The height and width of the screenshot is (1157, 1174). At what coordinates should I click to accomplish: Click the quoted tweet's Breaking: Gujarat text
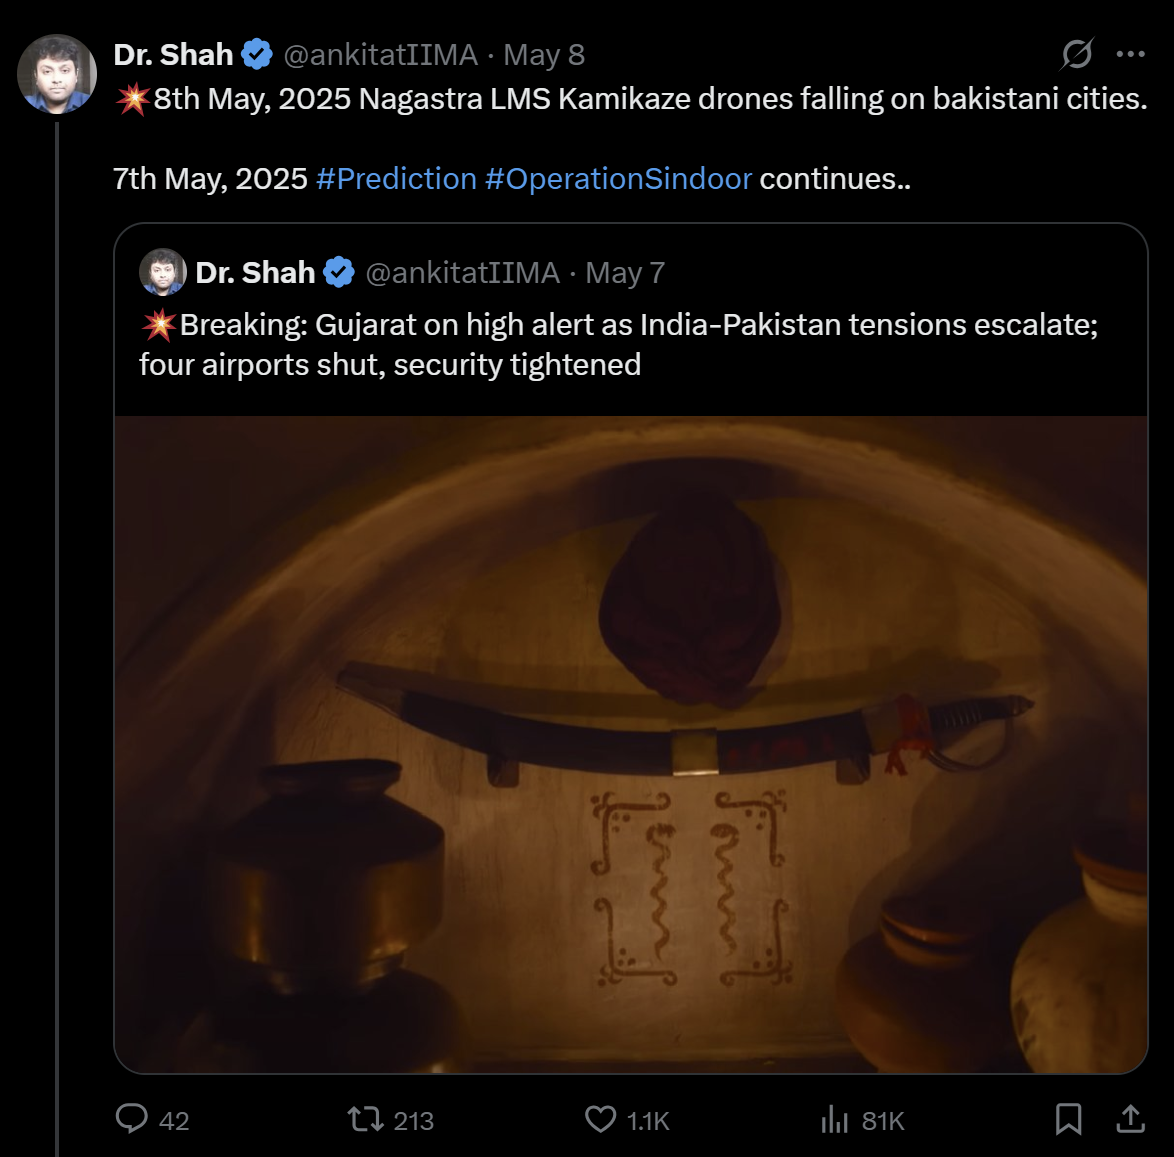click(x=618, y=344)
